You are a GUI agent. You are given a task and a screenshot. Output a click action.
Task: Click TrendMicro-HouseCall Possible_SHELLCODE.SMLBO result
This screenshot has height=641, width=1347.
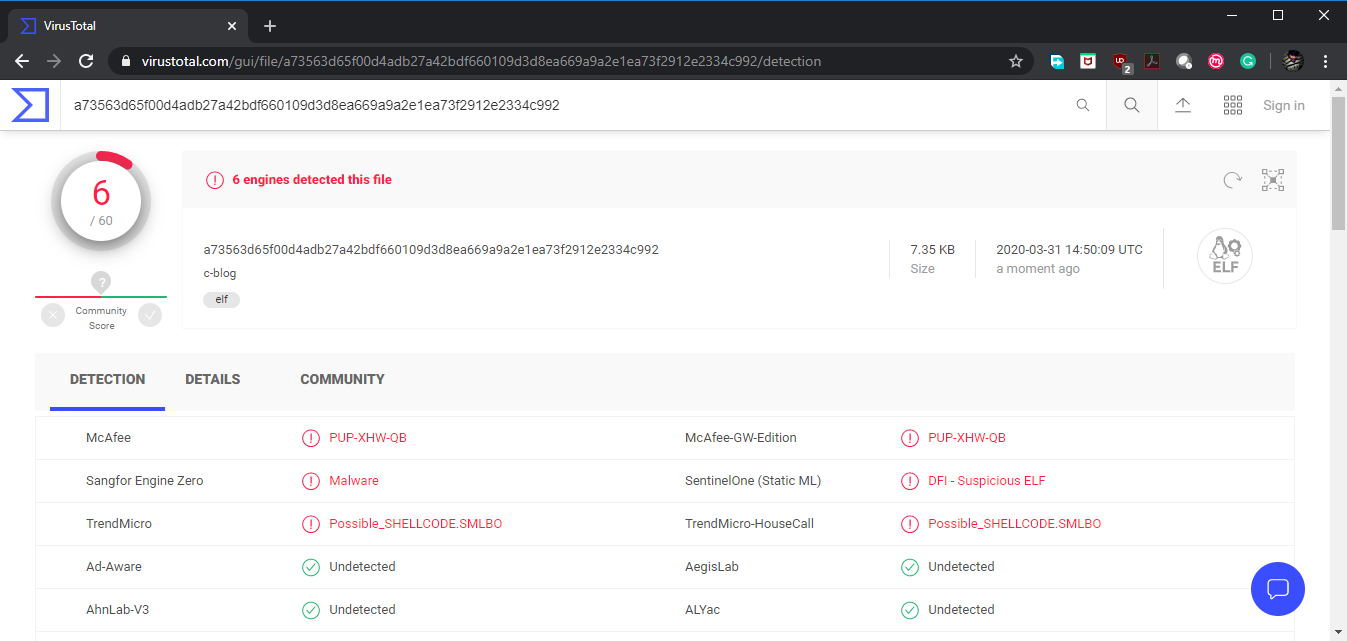[x=1014, y=524]
